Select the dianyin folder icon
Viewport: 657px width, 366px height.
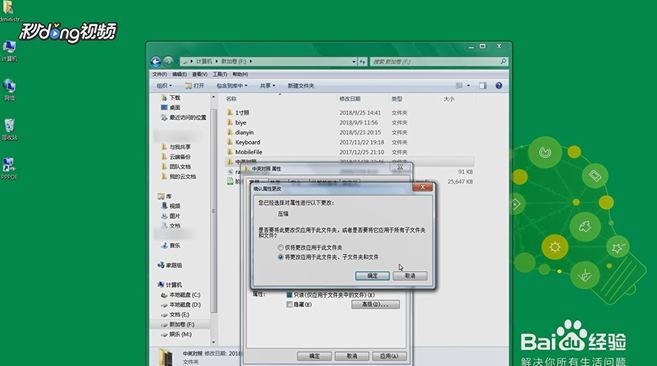tap(230, 132)
